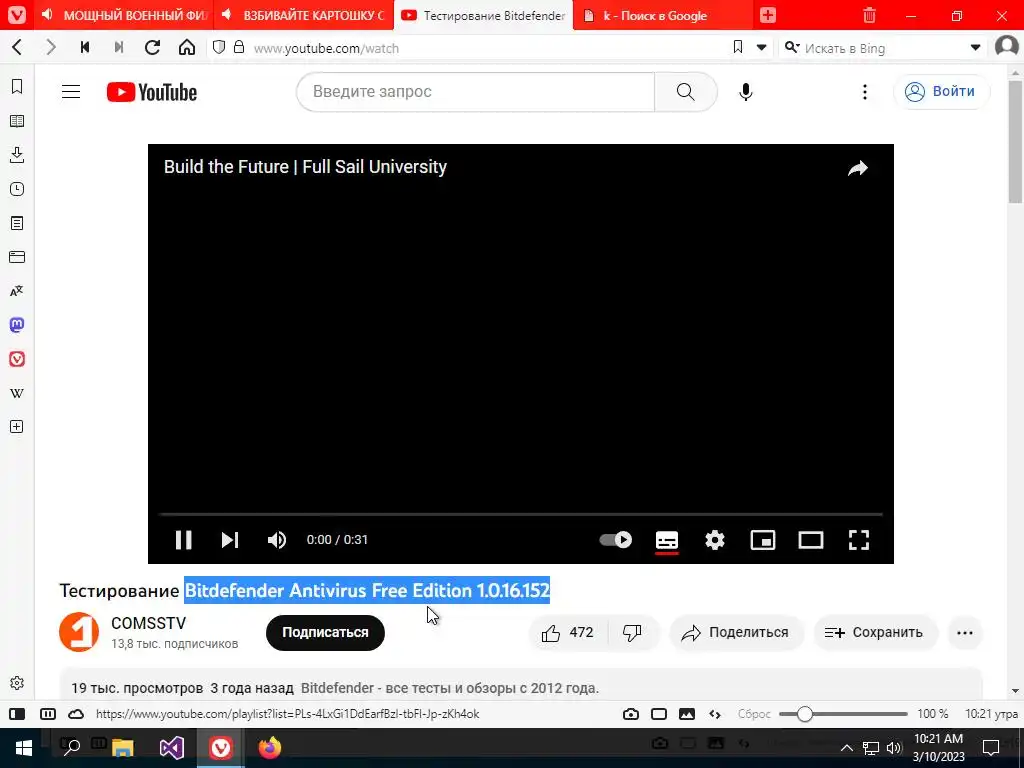The image size is (1024, 768).
Task: Open the COMSSTV channel name
Action: pos(149,623)
